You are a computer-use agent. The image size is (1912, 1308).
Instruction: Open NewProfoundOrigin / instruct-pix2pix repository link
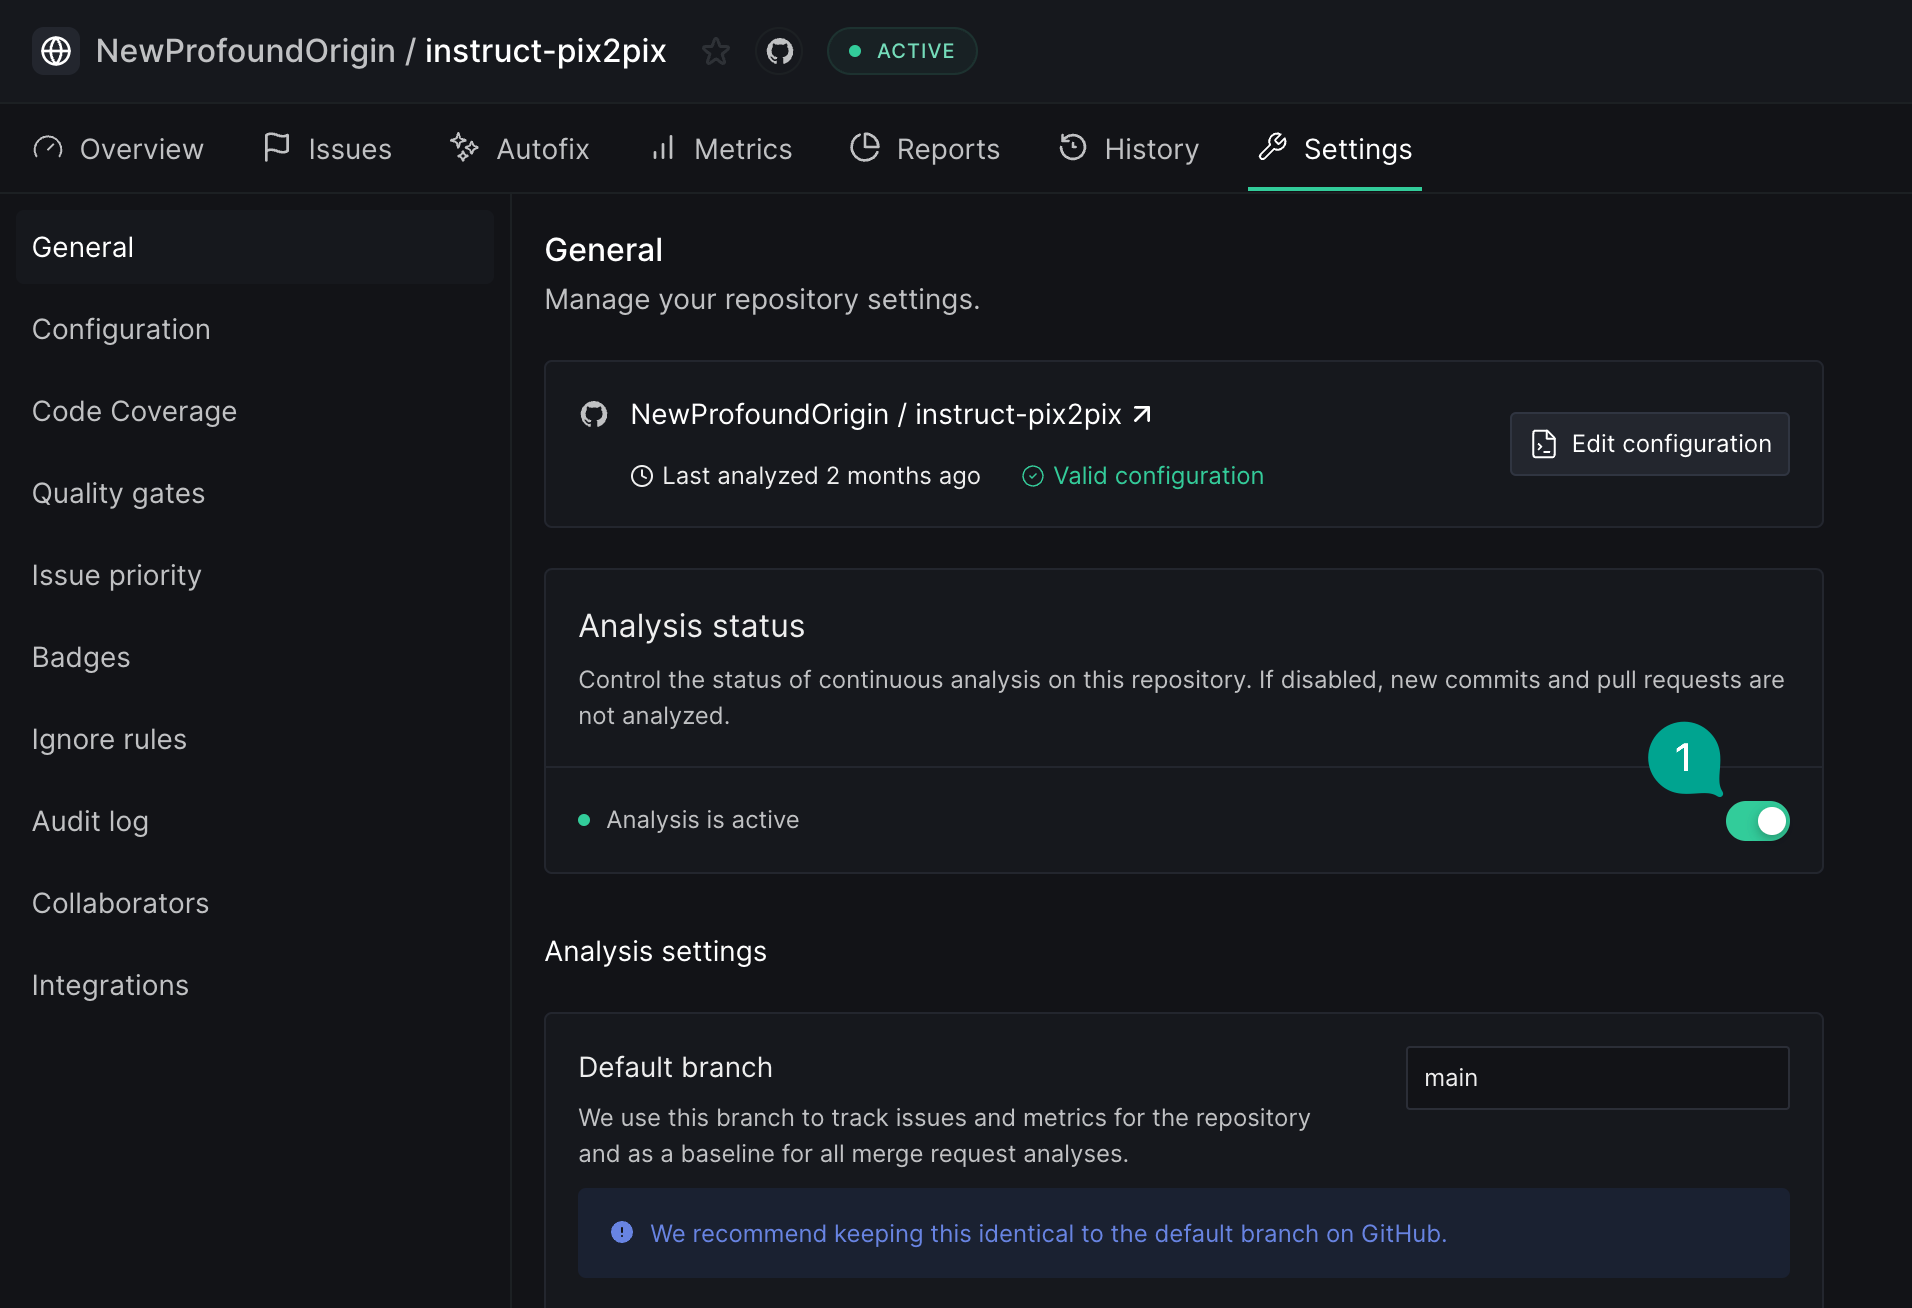point(875,414)
